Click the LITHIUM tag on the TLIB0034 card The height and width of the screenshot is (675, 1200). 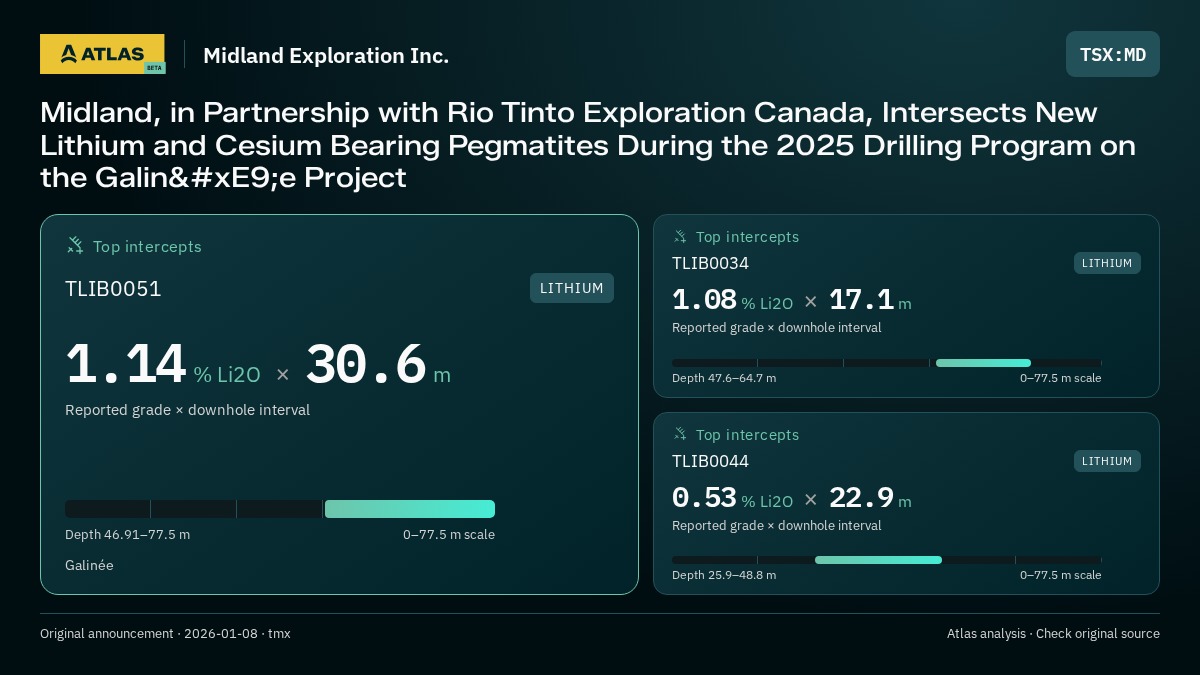pos(1107,263)
